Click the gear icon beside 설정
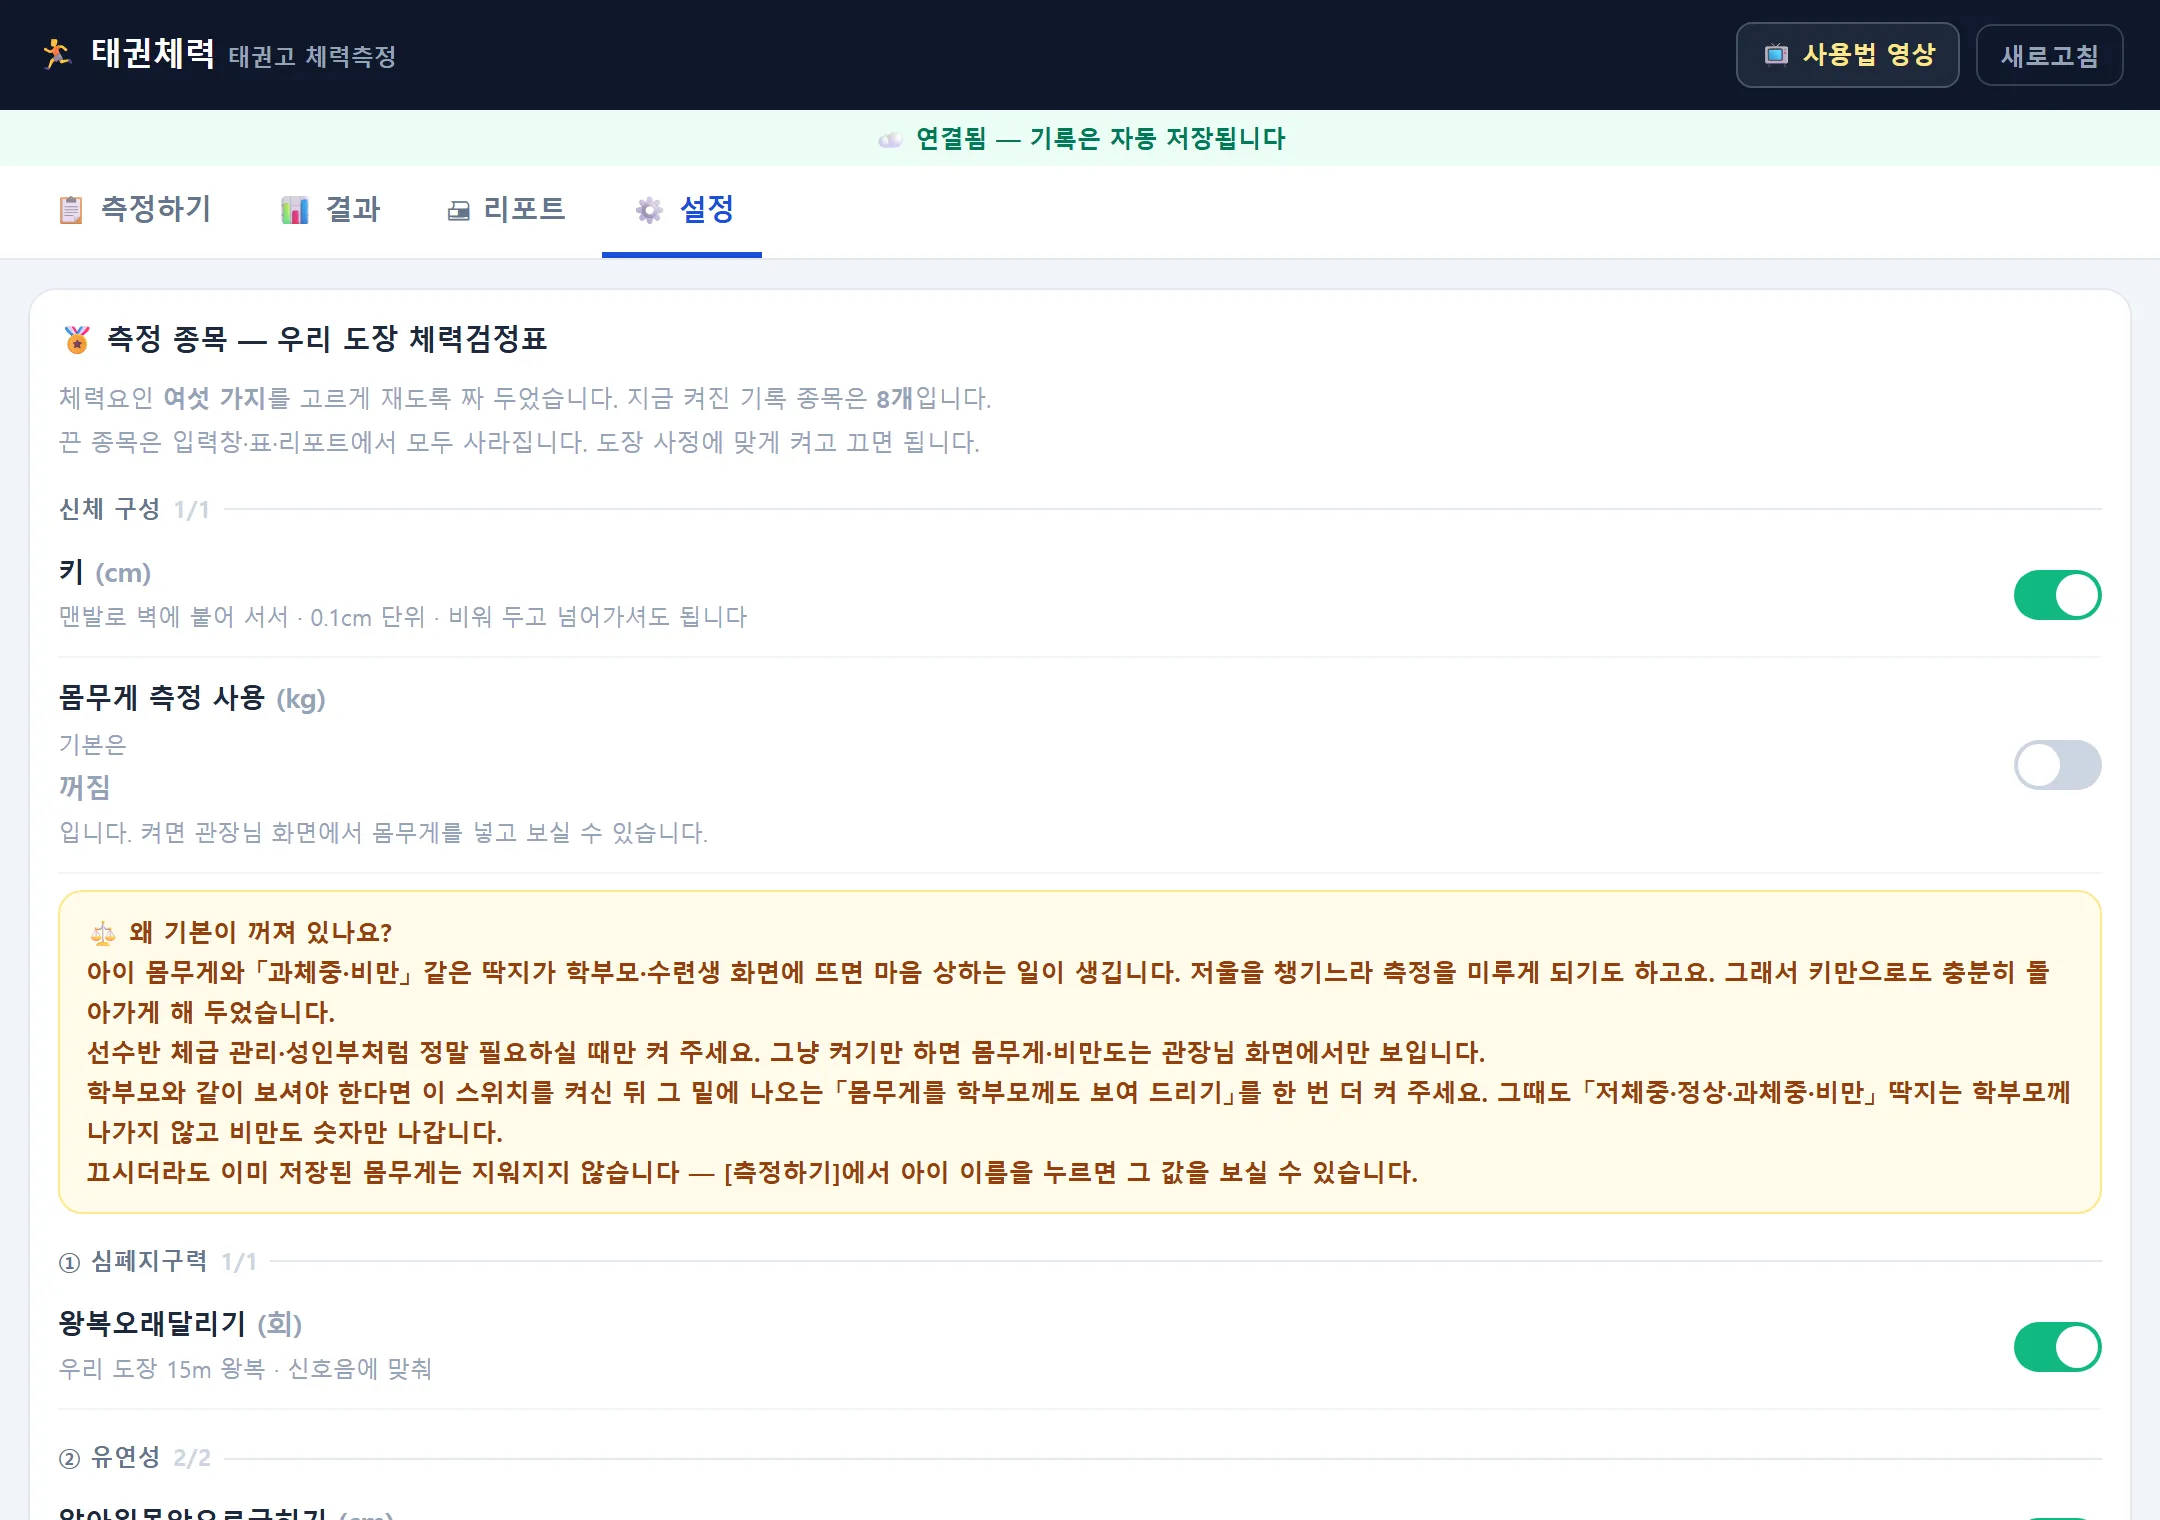 point(650,210)
